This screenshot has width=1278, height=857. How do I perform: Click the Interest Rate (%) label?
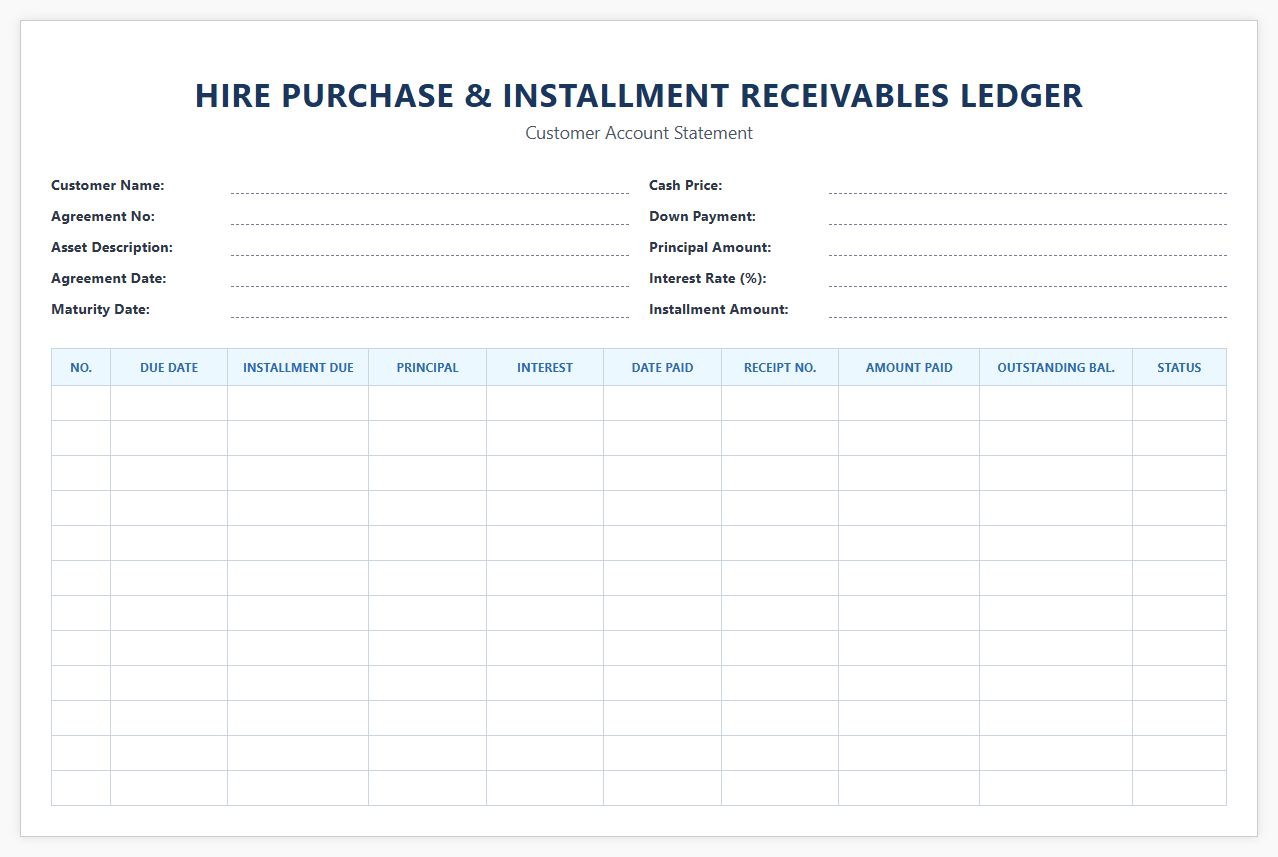pyautogui.click(x=708, y=278)
